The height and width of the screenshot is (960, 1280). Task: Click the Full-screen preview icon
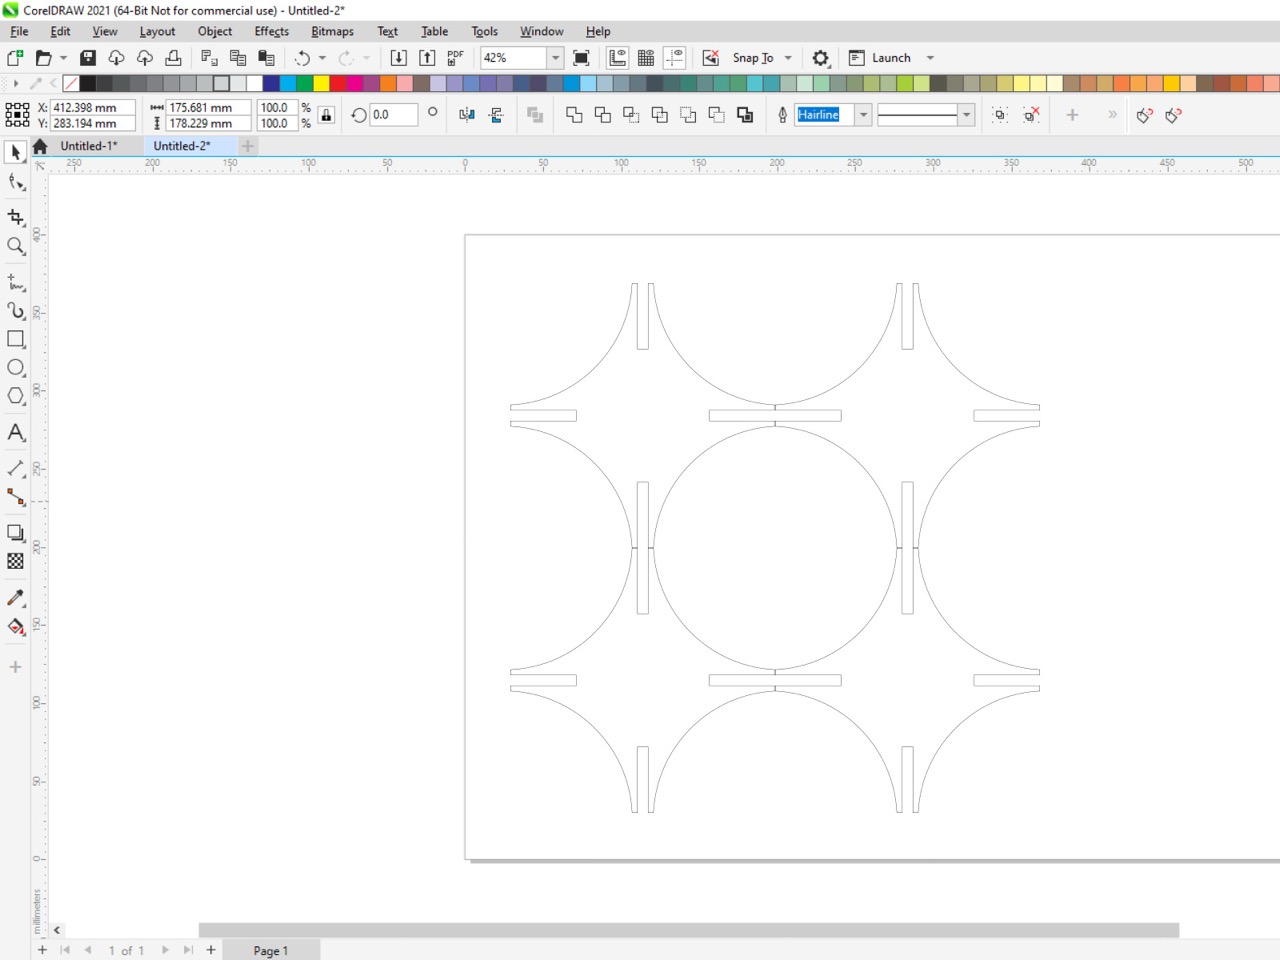click(x=581, y=58)
